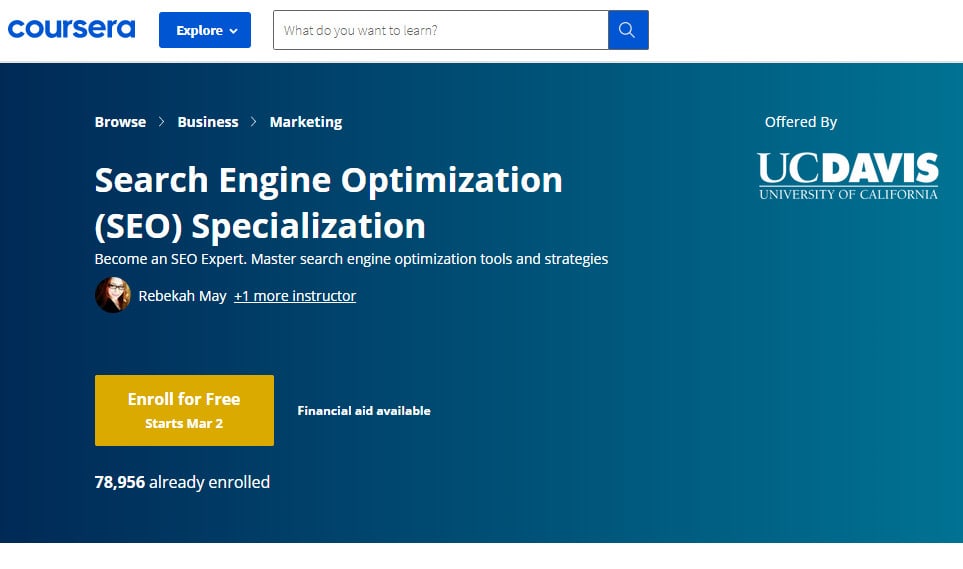The height and width of the screenshot is (569, 963).
Task: Click the '78,956 already enrolled' text
Action: coord(182,482)
